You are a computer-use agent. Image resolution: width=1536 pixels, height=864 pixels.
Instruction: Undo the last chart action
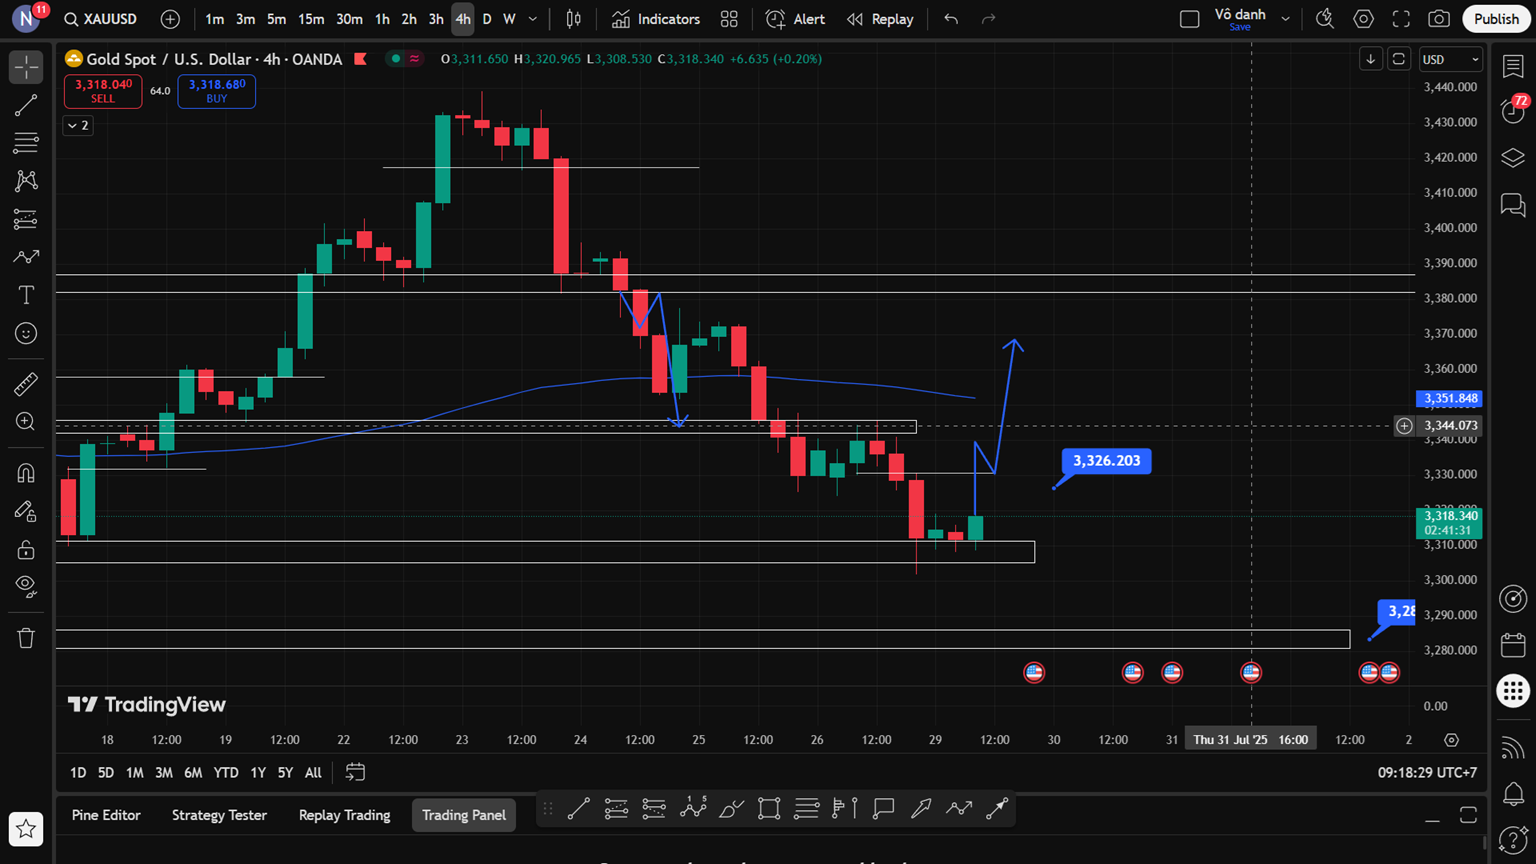pyautogui.click(x=951, y=19)
